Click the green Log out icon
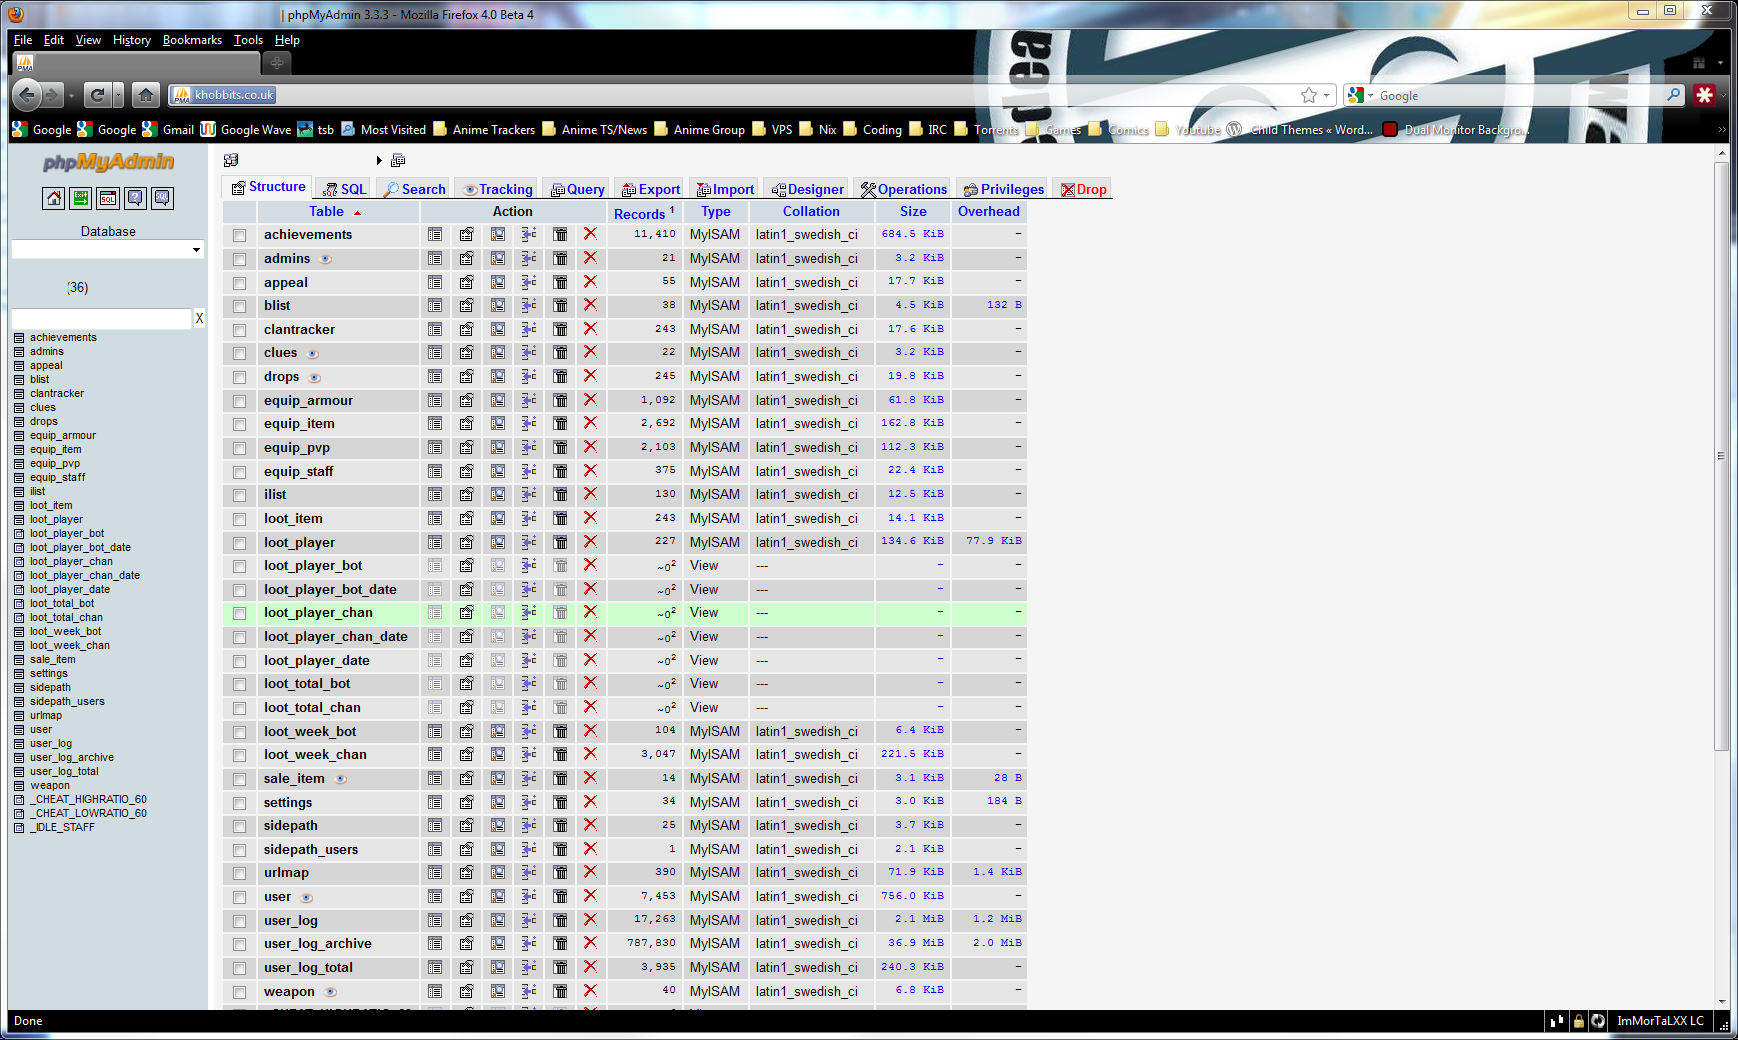The image size is (1738, 1040). coord(81,198)
